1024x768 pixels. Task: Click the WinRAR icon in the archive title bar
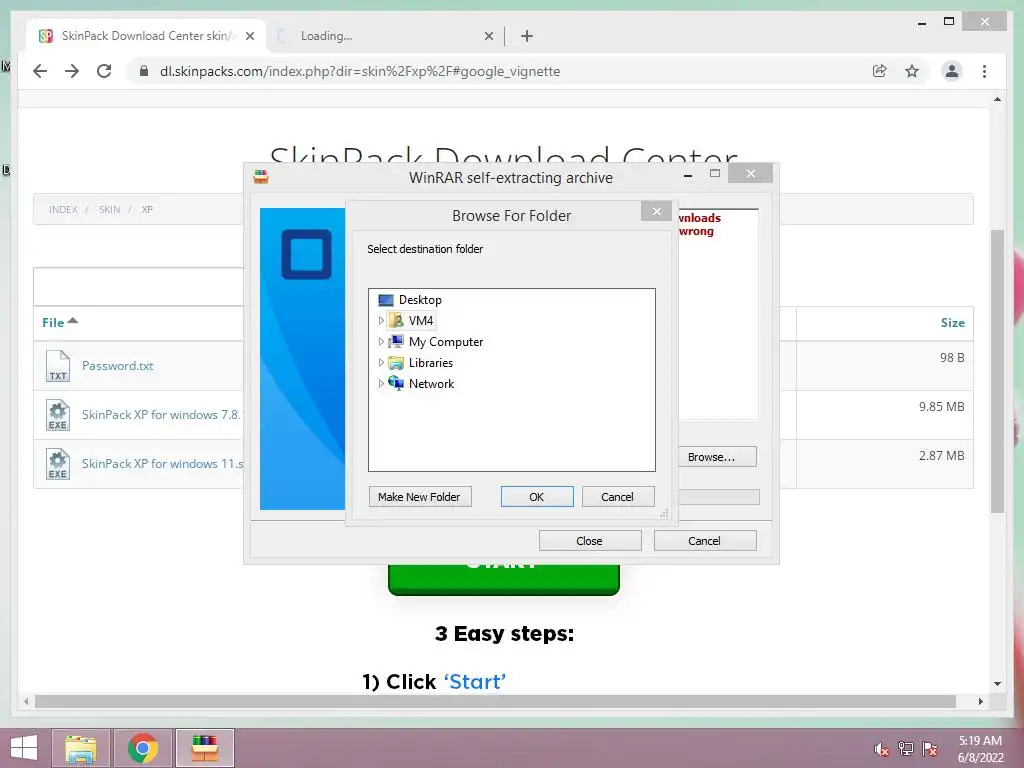pyautogui.click(x=261, y=176)
